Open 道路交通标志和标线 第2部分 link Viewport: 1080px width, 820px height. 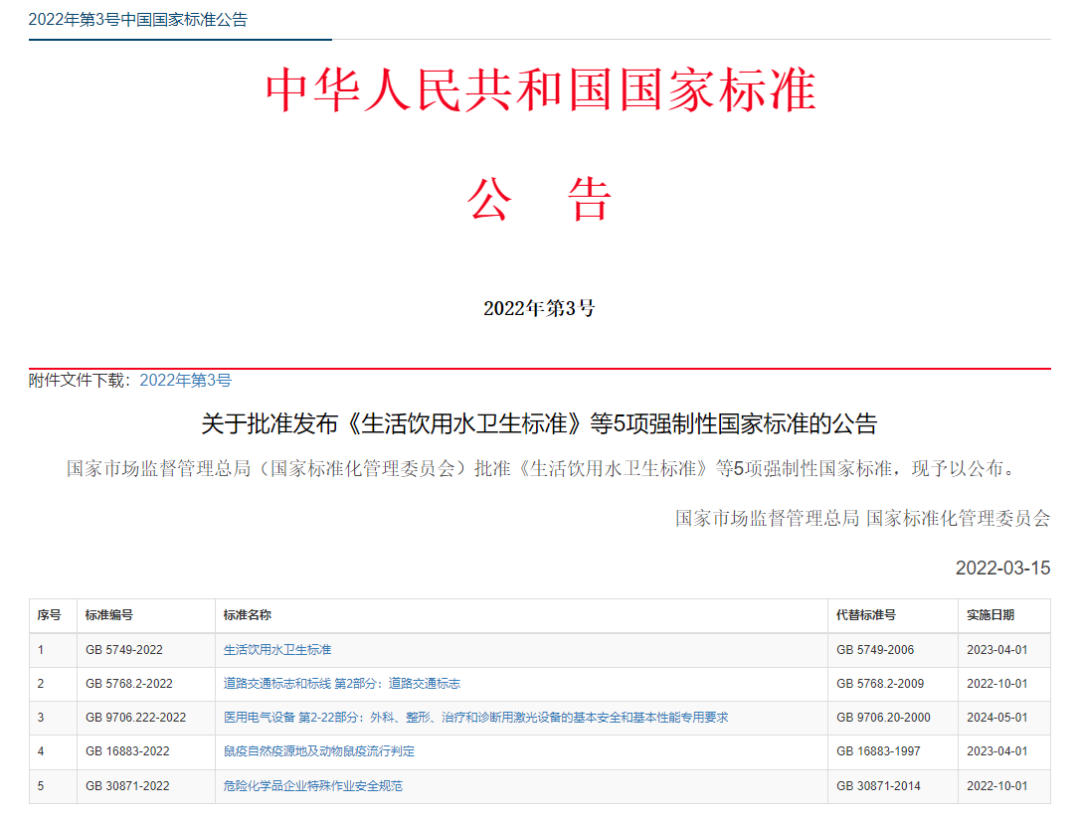point(342,683)
